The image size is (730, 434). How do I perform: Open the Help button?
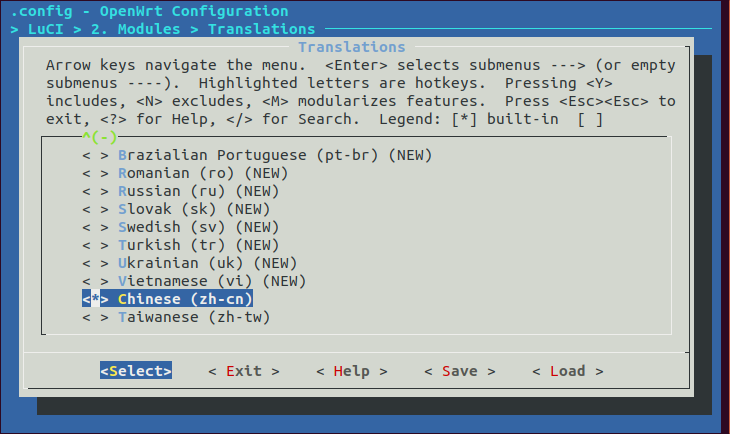click(351, 371)
